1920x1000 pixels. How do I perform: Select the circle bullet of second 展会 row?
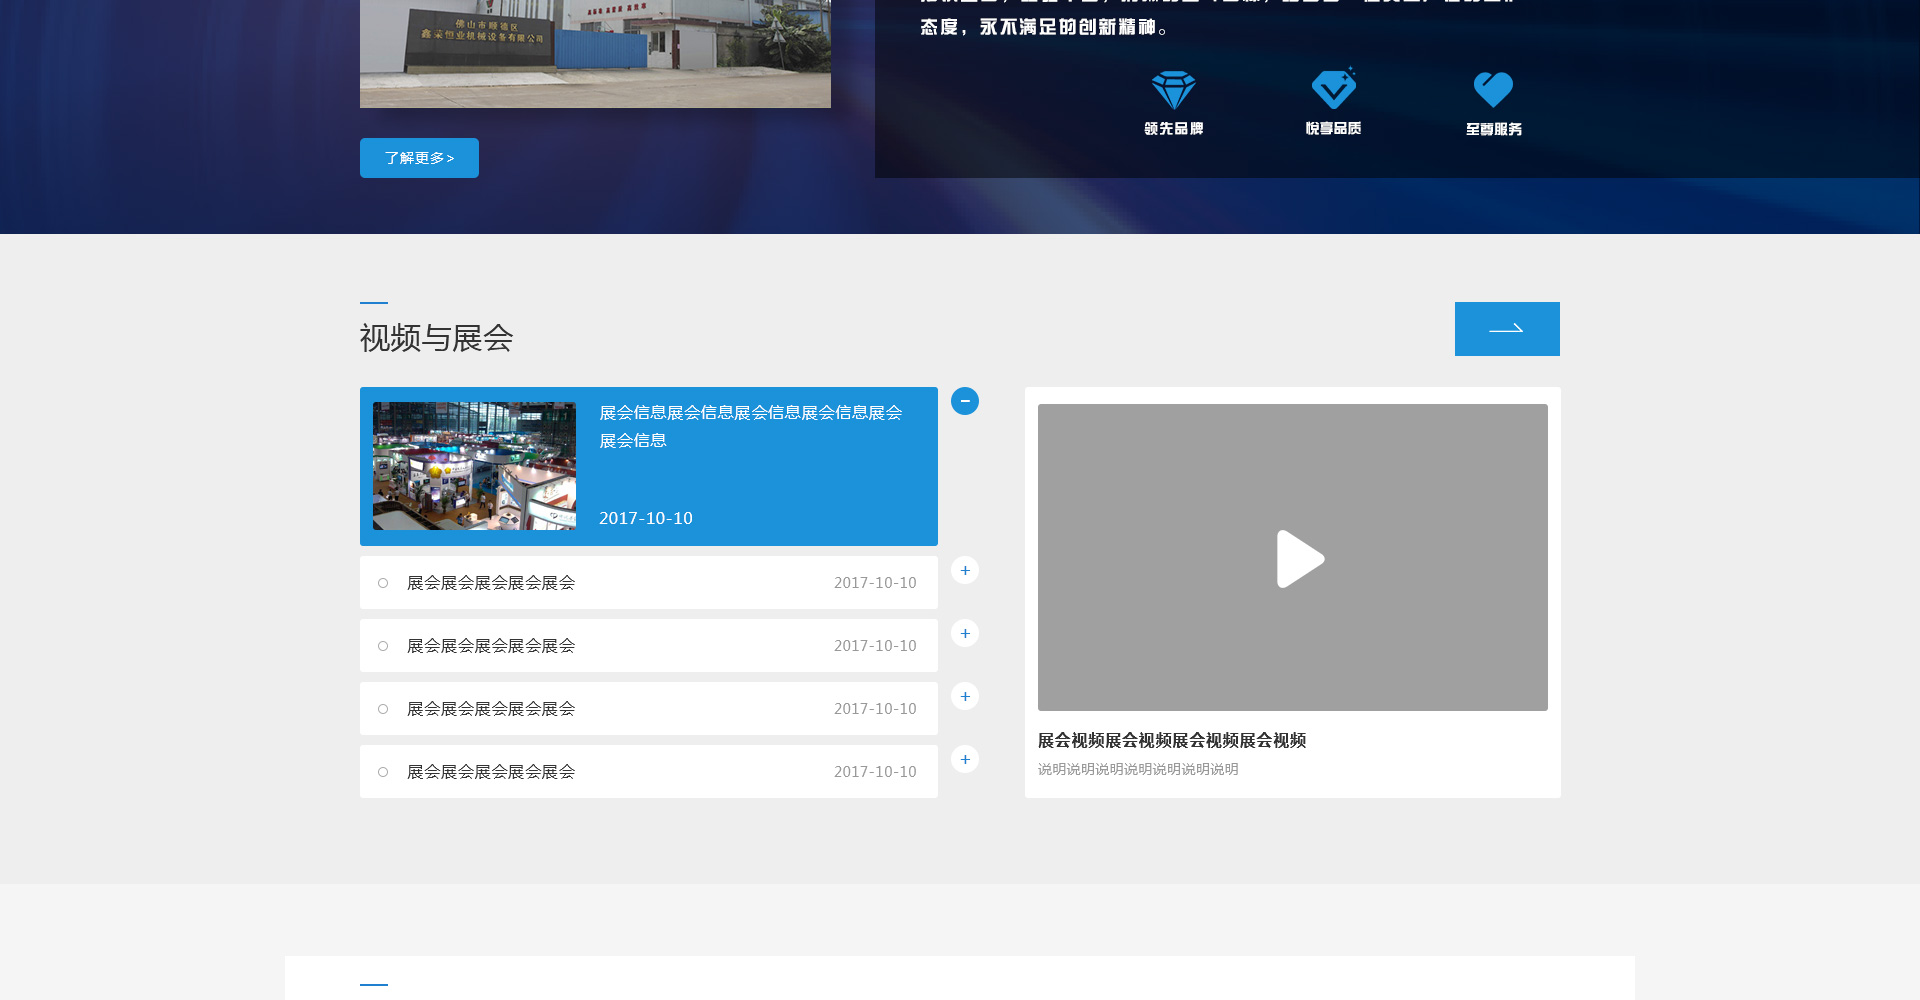tap(383, 646)
